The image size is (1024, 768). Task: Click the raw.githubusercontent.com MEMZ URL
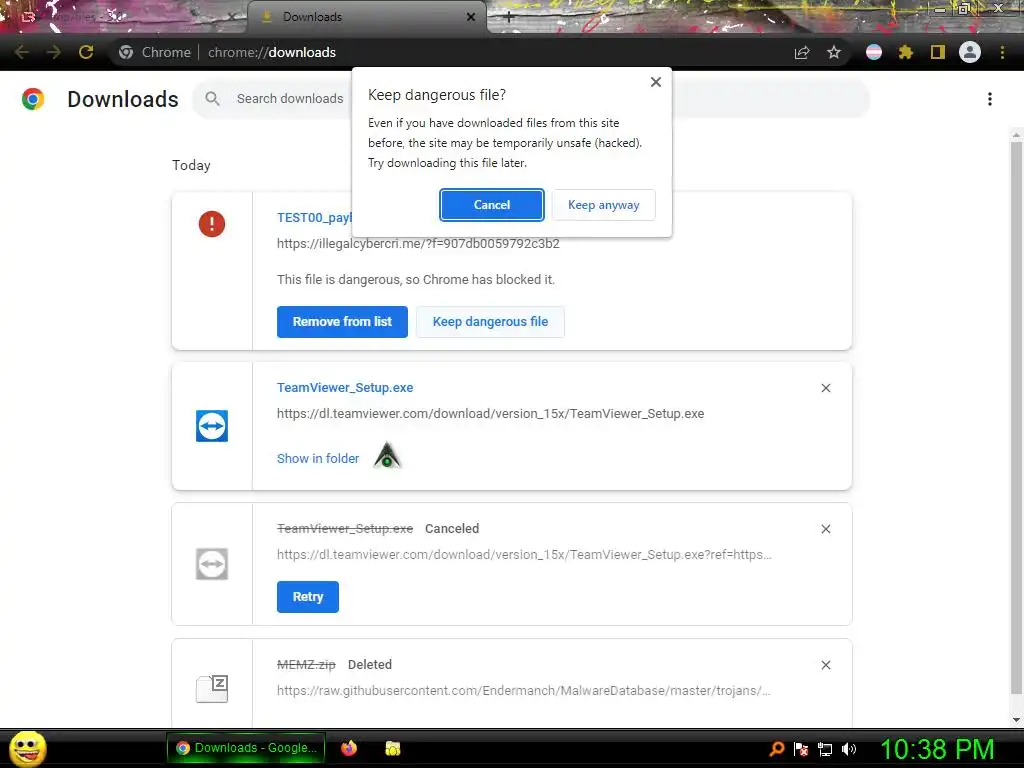524,690
